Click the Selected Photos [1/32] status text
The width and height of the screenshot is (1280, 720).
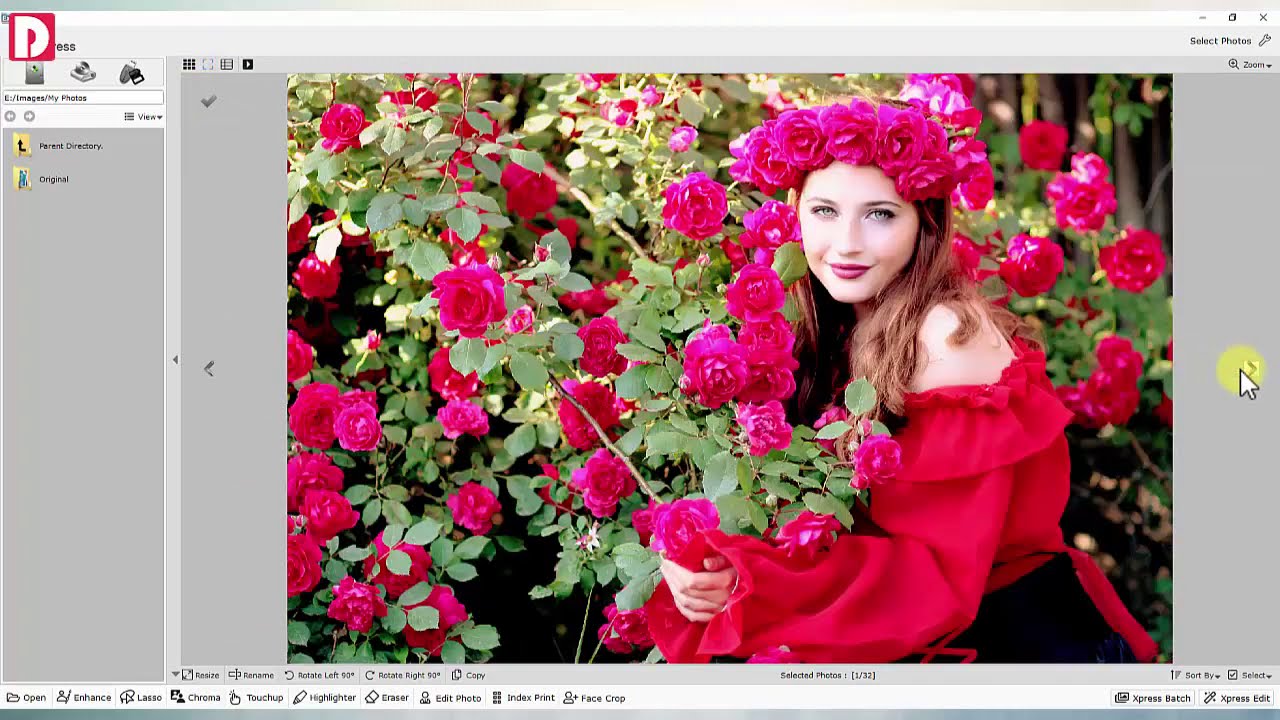pos(828,675)
